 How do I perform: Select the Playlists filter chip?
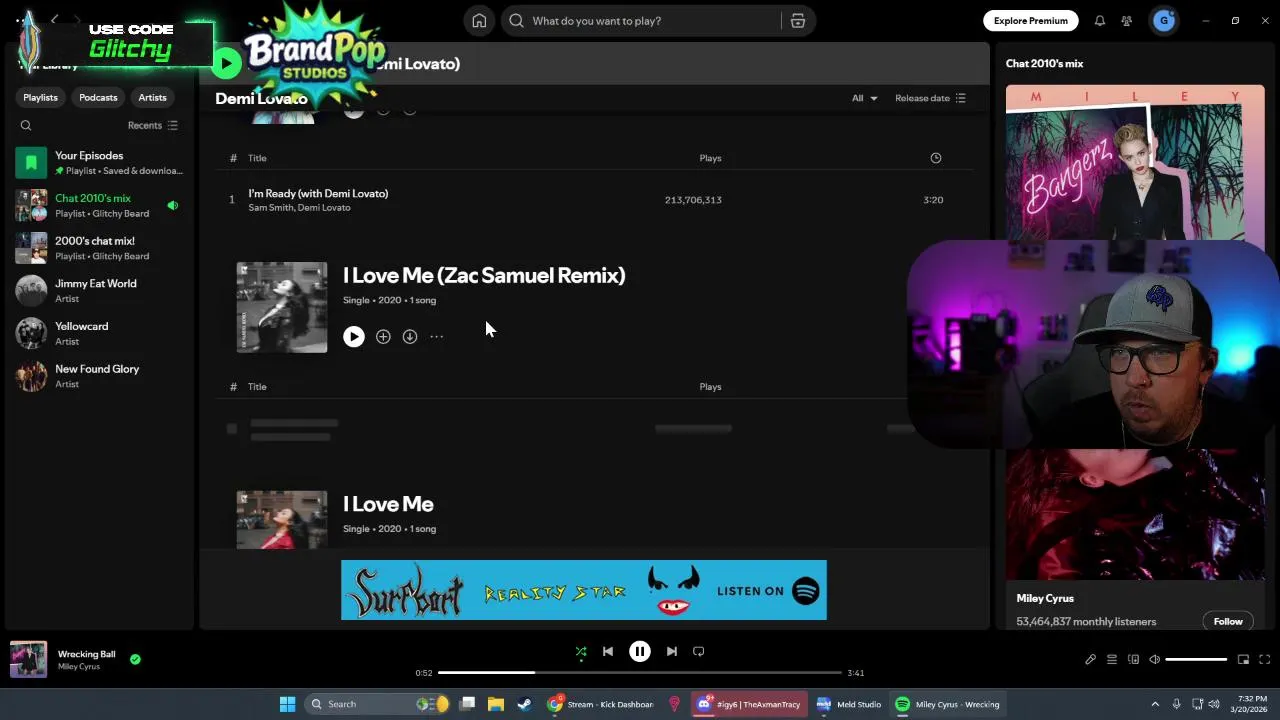click(x=40, y=97)
